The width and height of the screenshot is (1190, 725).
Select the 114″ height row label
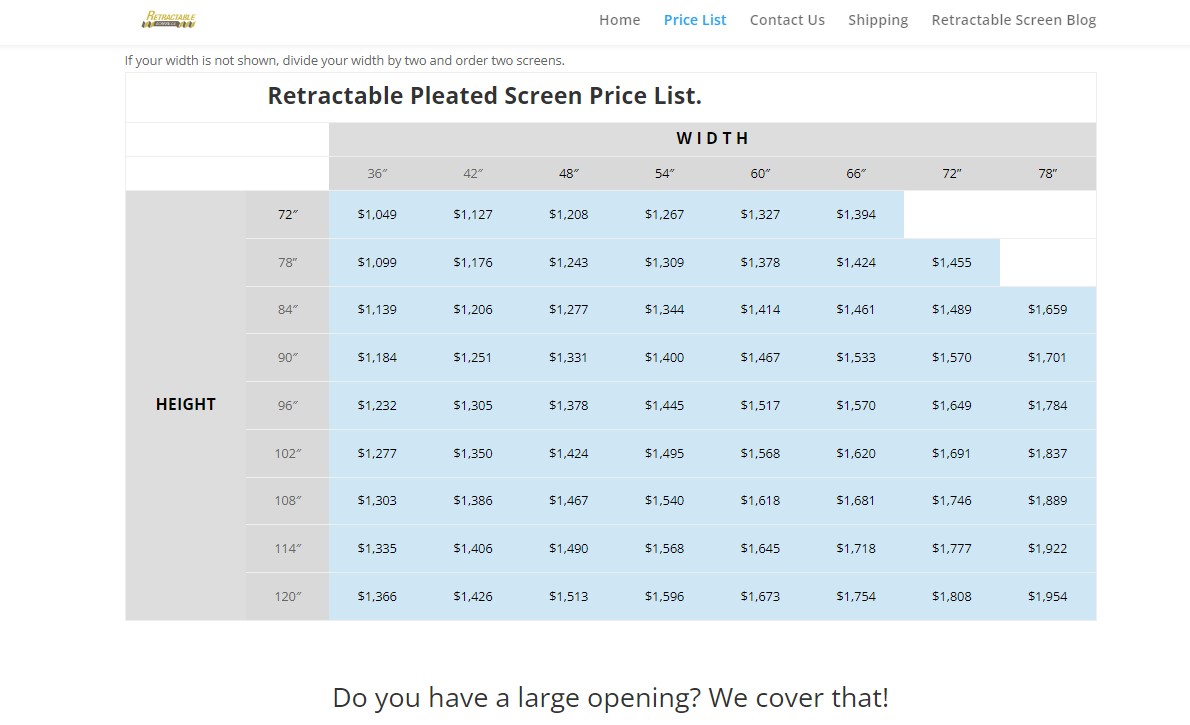288,548
